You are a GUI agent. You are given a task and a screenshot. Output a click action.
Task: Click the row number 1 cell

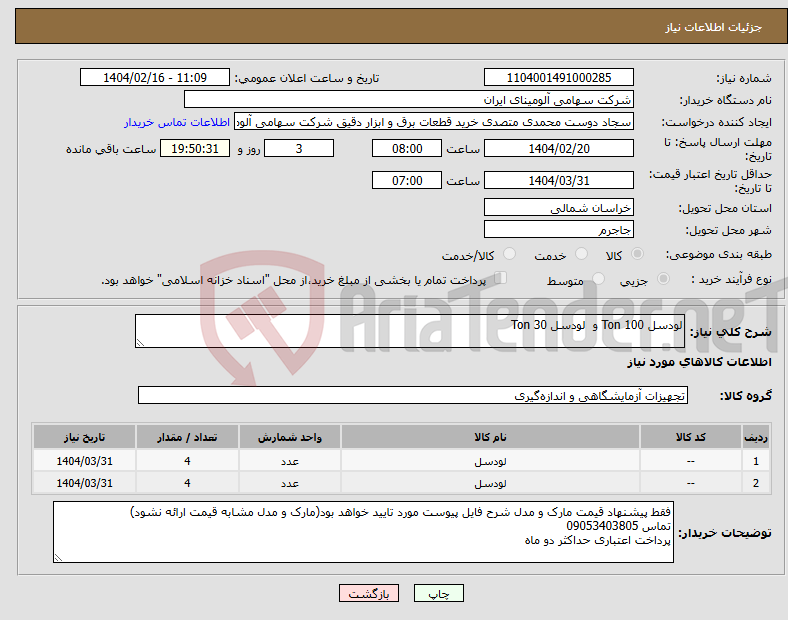(756, 461)
